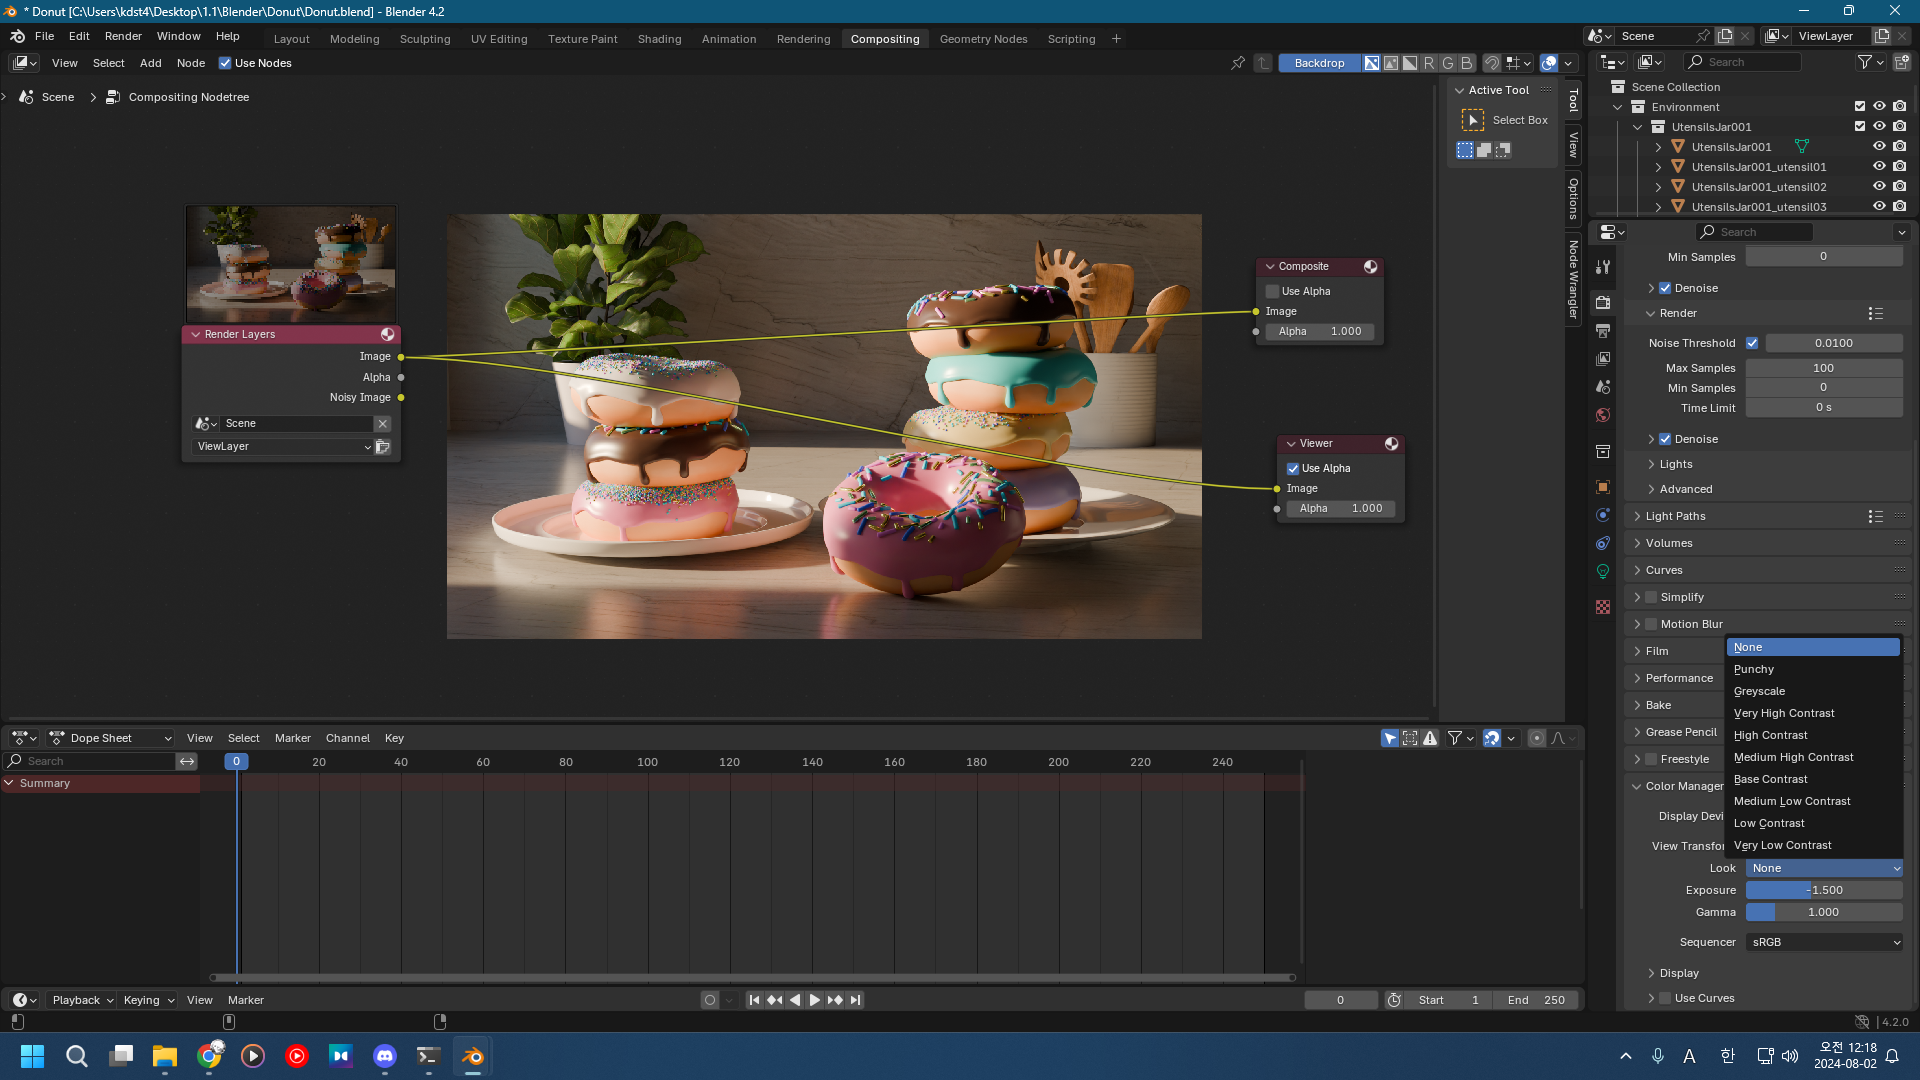The image size is (1920, 1080).
Task: Toggle the Use Nodes checkbox
Action: pyautogui.click(x=225, y=63)
